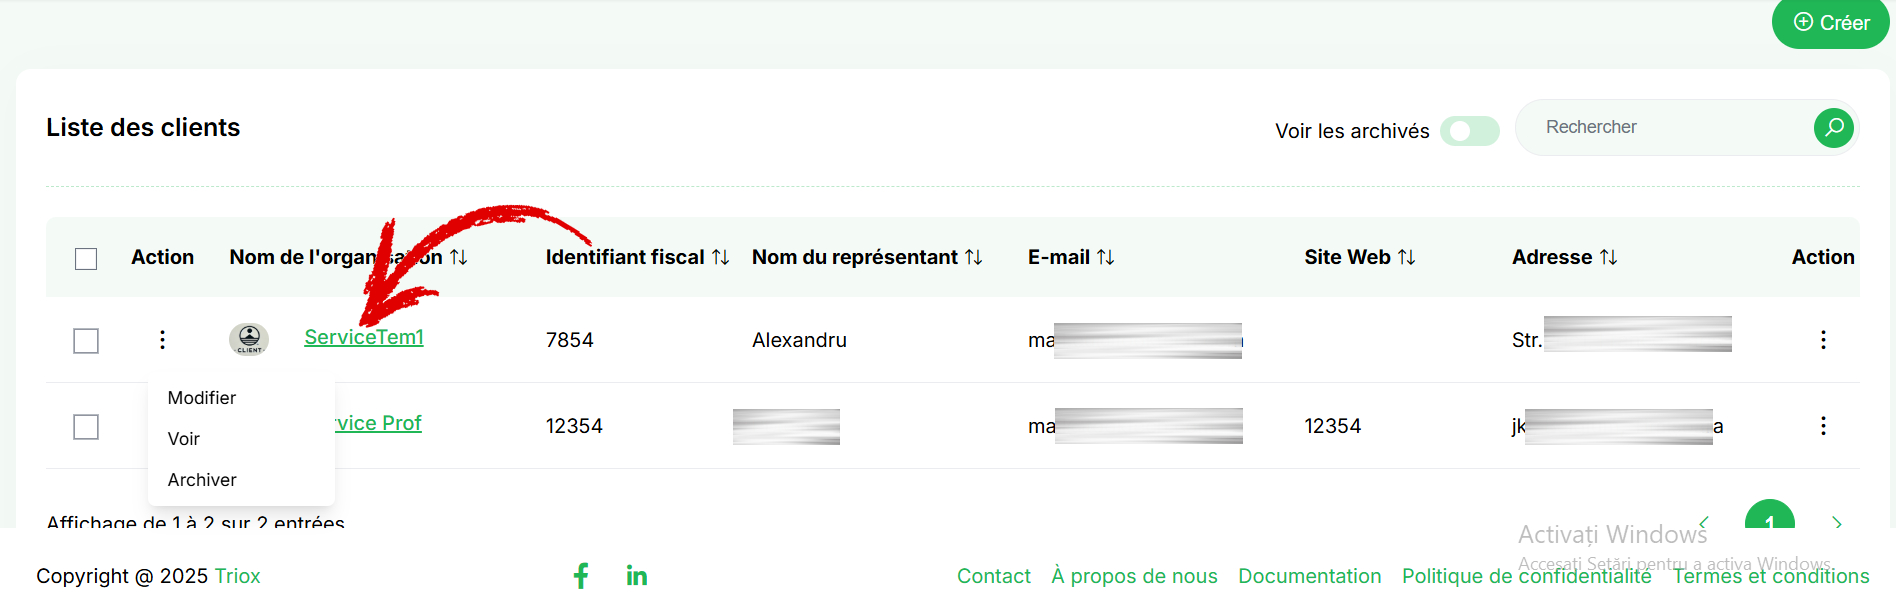The width and height of the screenshot is (1896, 605).
Task: Open right-side three-dot menu for Alexandru row
Action: click(x=1823, y=340)
